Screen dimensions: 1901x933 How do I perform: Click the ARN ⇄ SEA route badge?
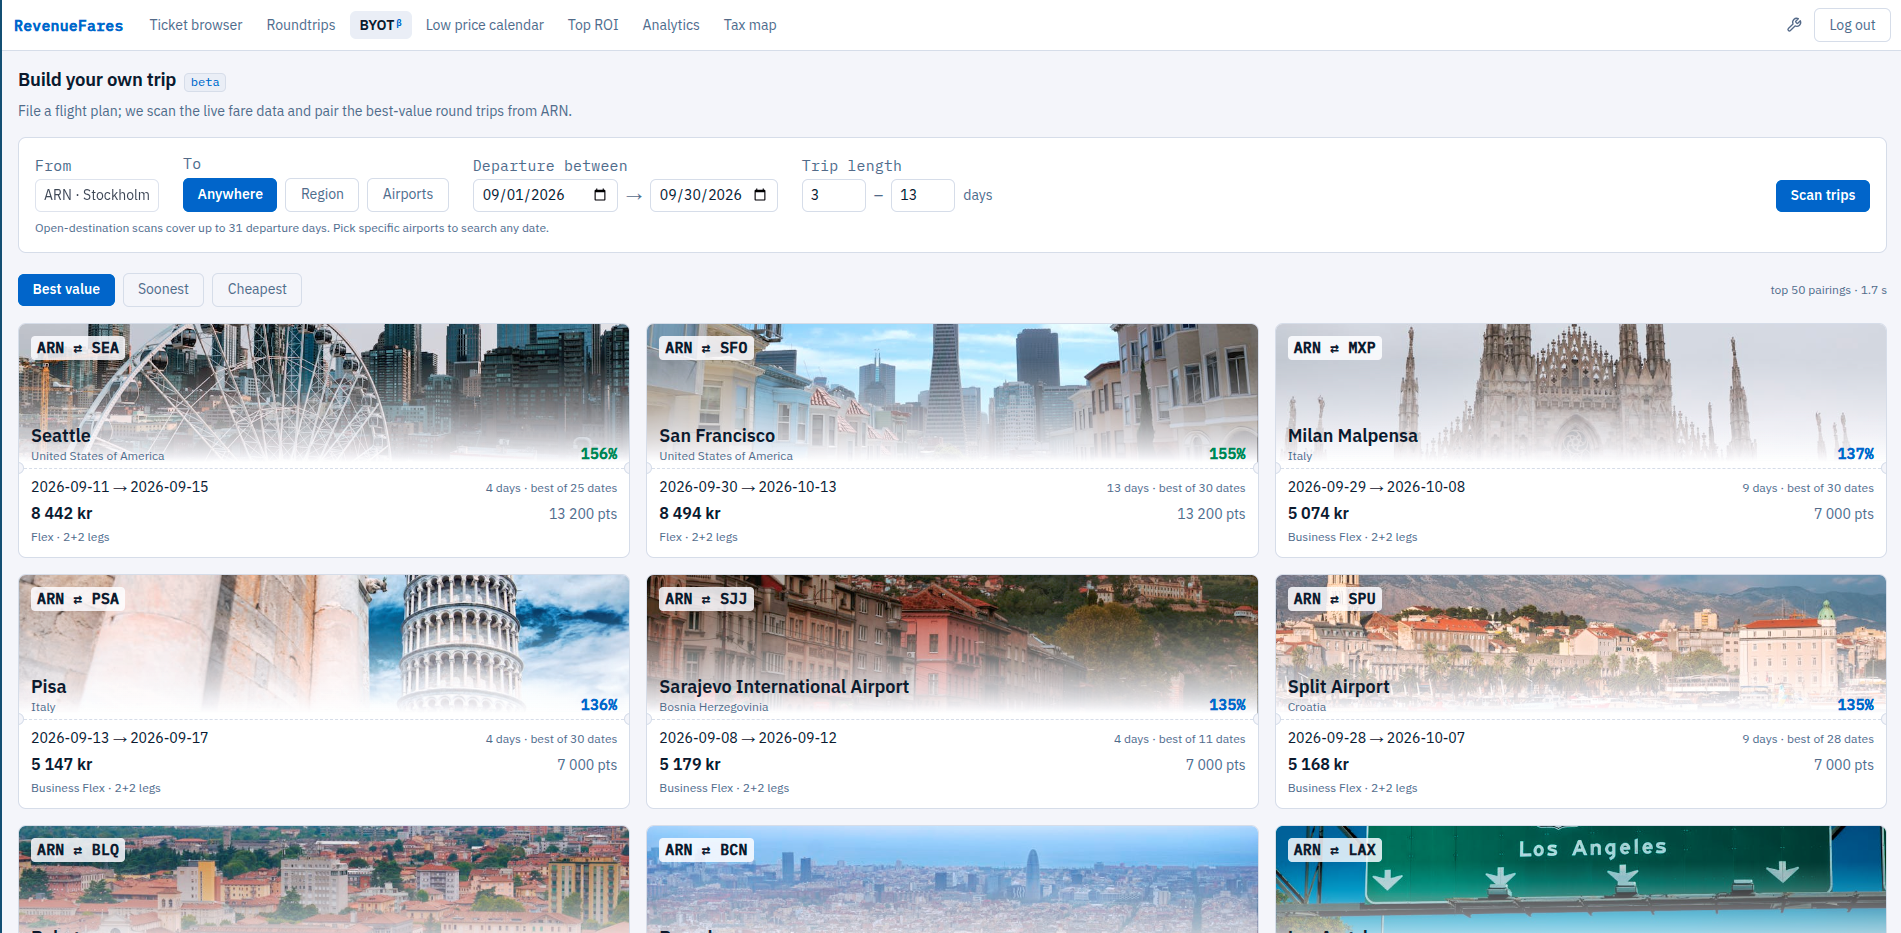click(78, 348)
